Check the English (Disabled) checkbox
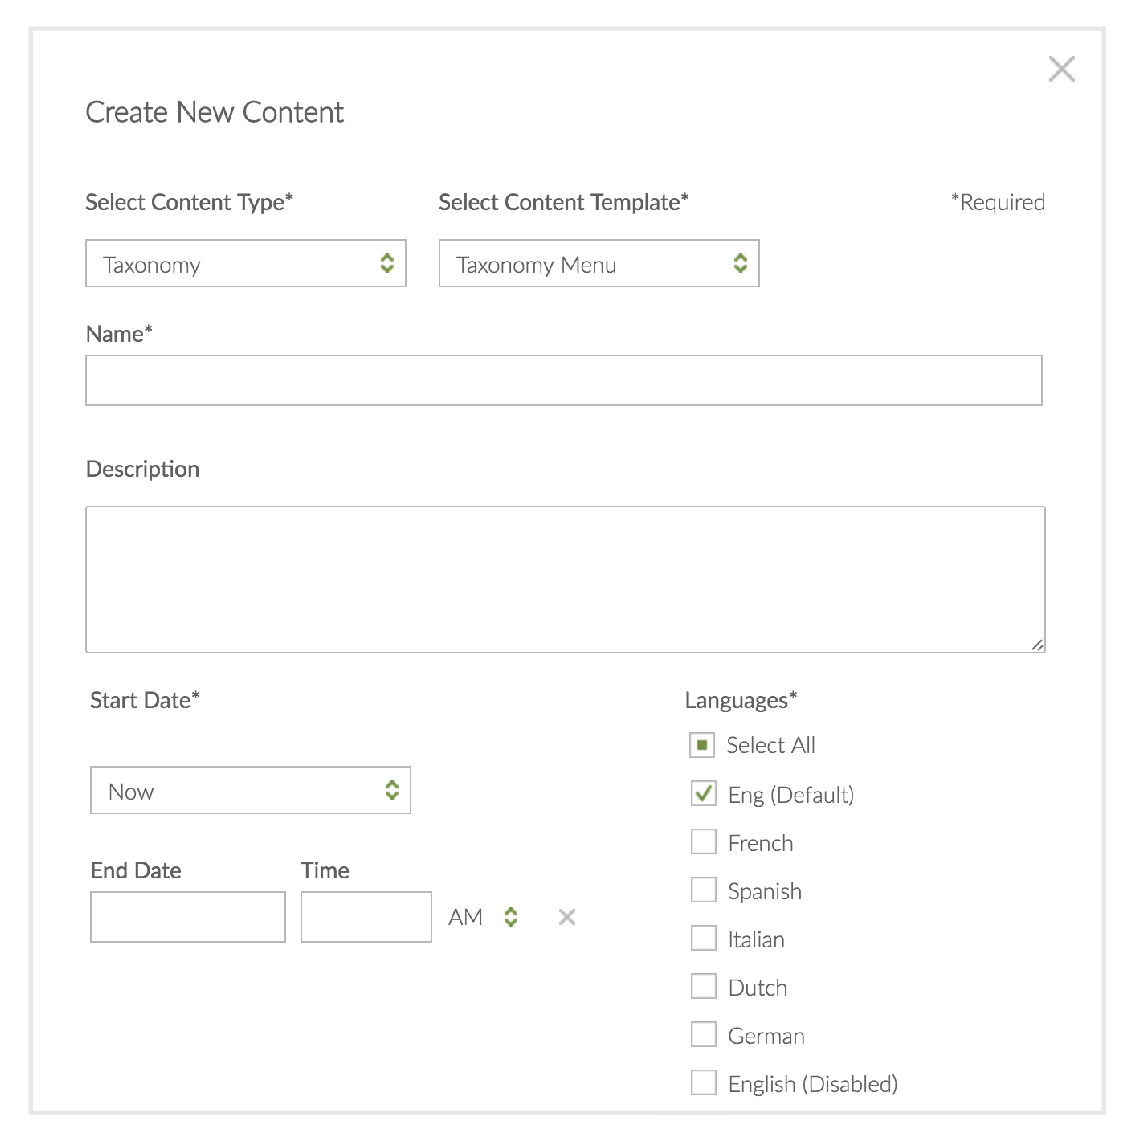The width and height of the screenshot is (1132, 1132). coord(704,1083)
